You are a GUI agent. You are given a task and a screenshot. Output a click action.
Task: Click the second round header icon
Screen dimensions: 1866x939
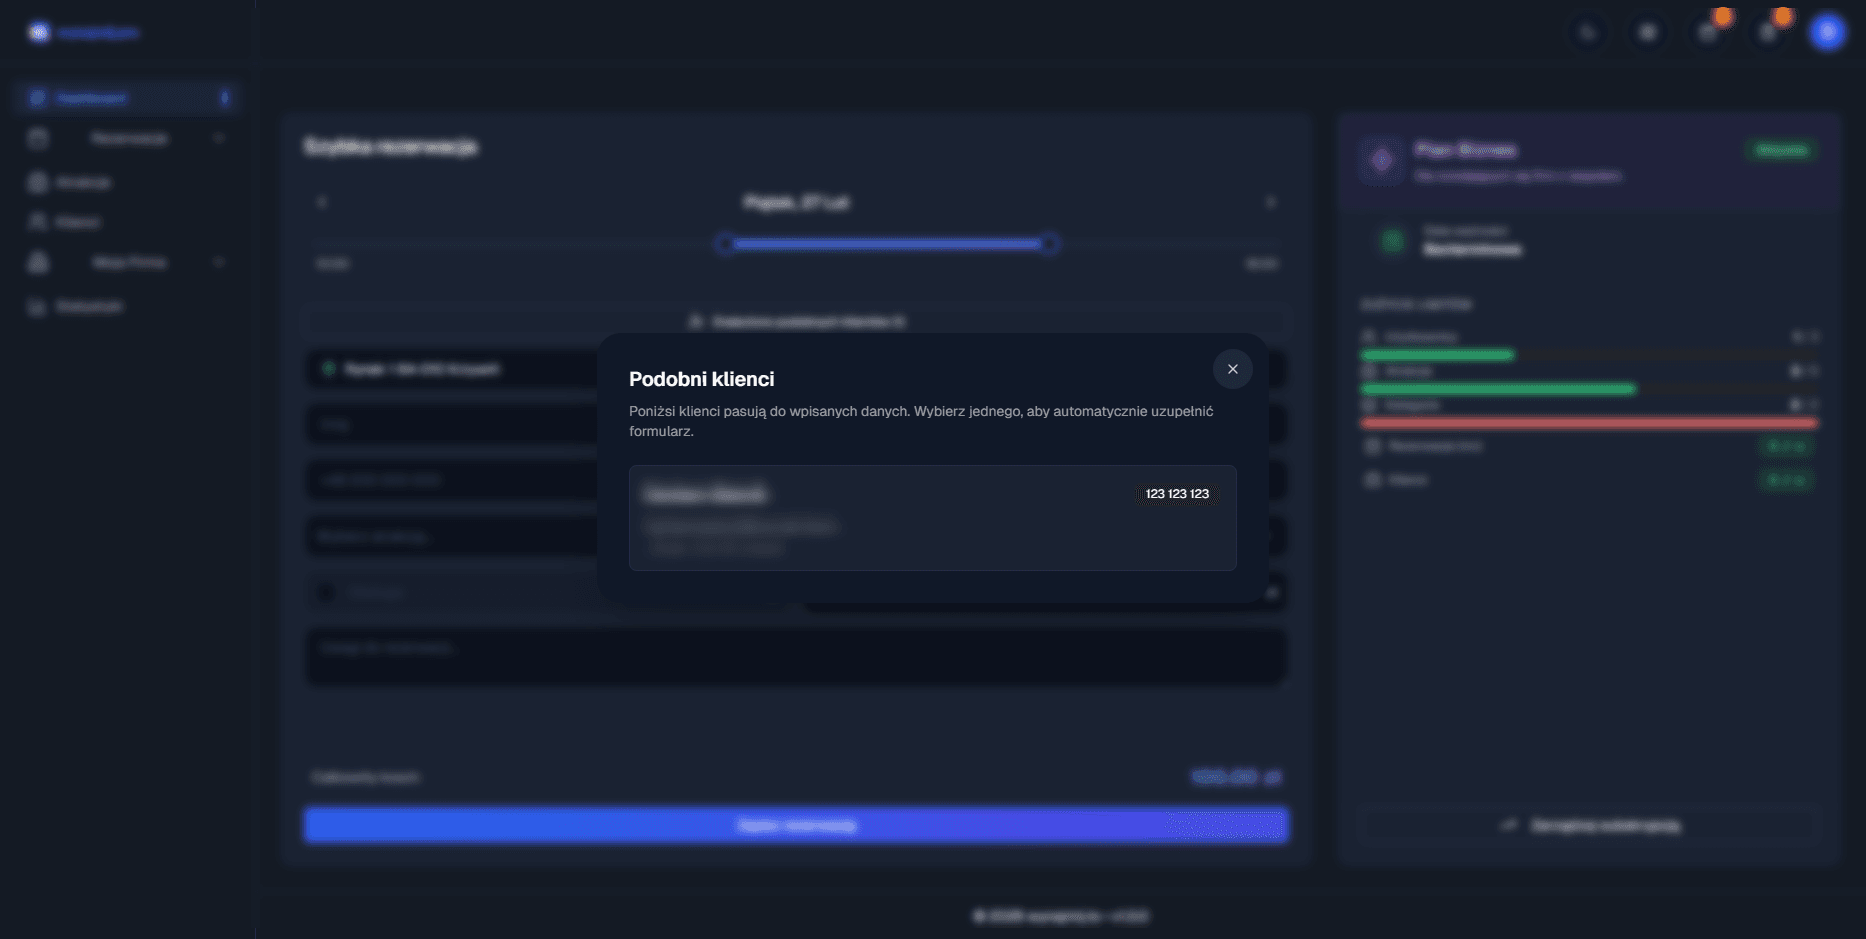tap(1648, 33)
